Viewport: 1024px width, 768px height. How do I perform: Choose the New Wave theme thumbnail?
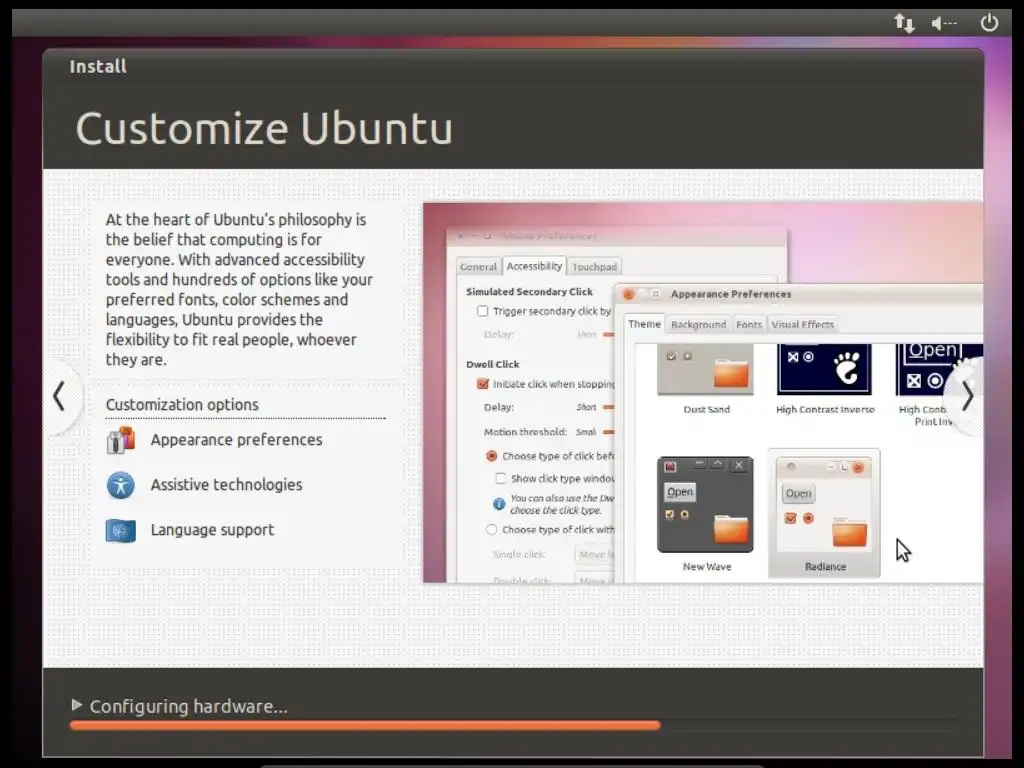[x=705, y=505]
